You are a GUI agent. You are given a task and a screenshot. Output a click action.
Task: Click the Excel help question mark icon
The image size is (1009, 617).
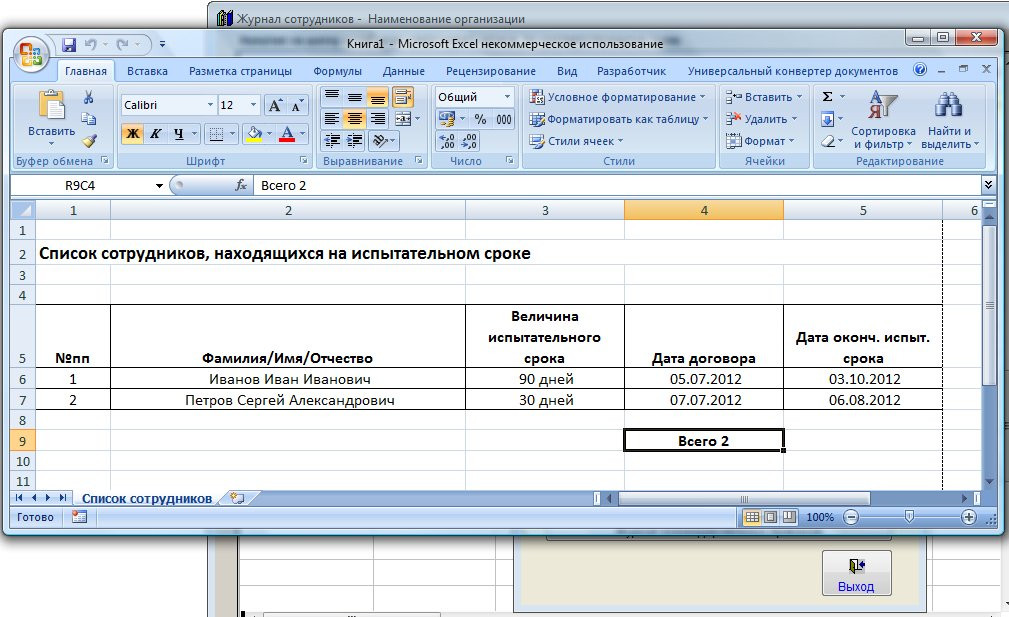pos(920,71)
